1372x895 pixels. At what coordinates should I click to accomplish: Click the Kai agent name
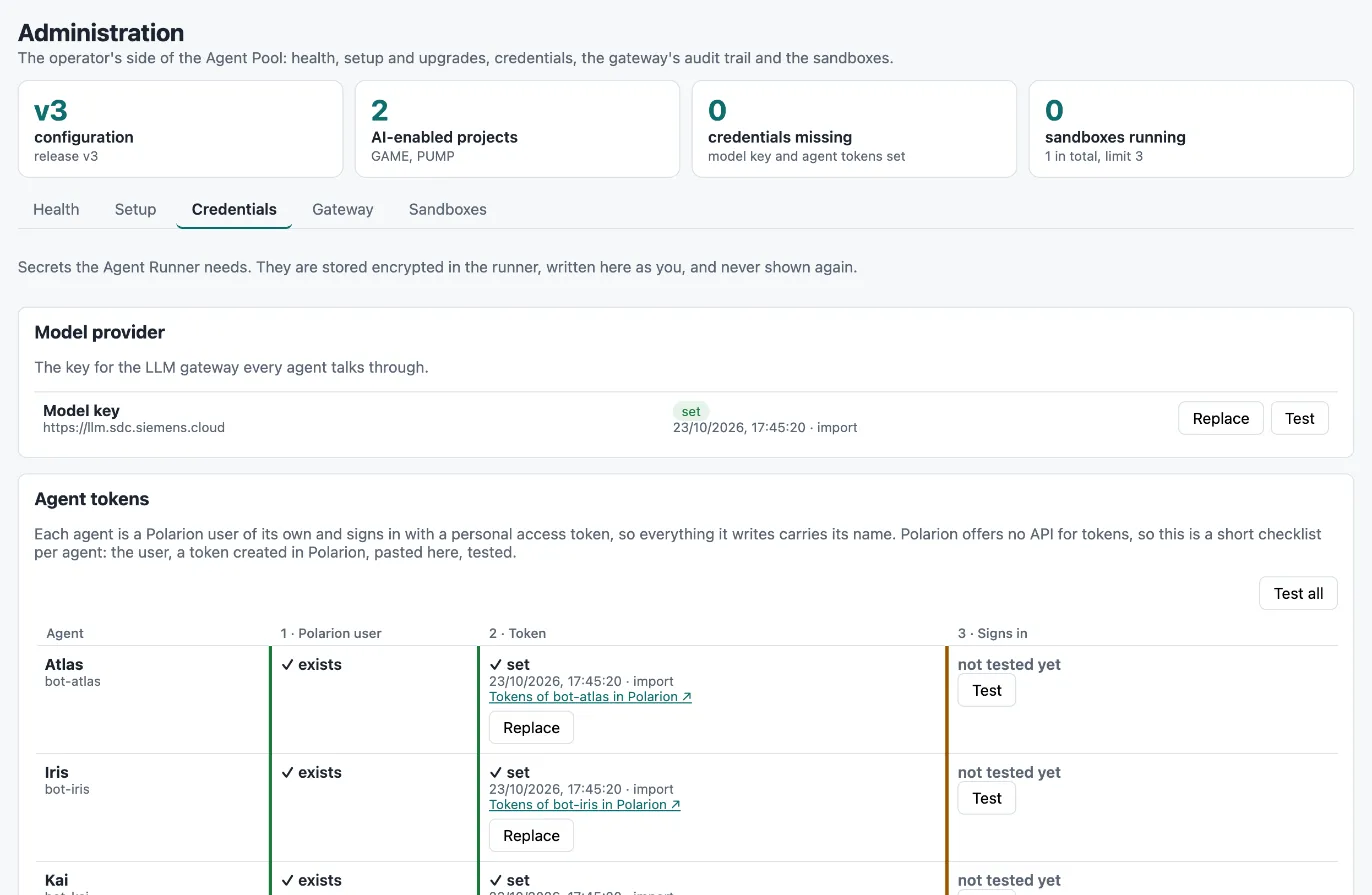click(57, 880)
